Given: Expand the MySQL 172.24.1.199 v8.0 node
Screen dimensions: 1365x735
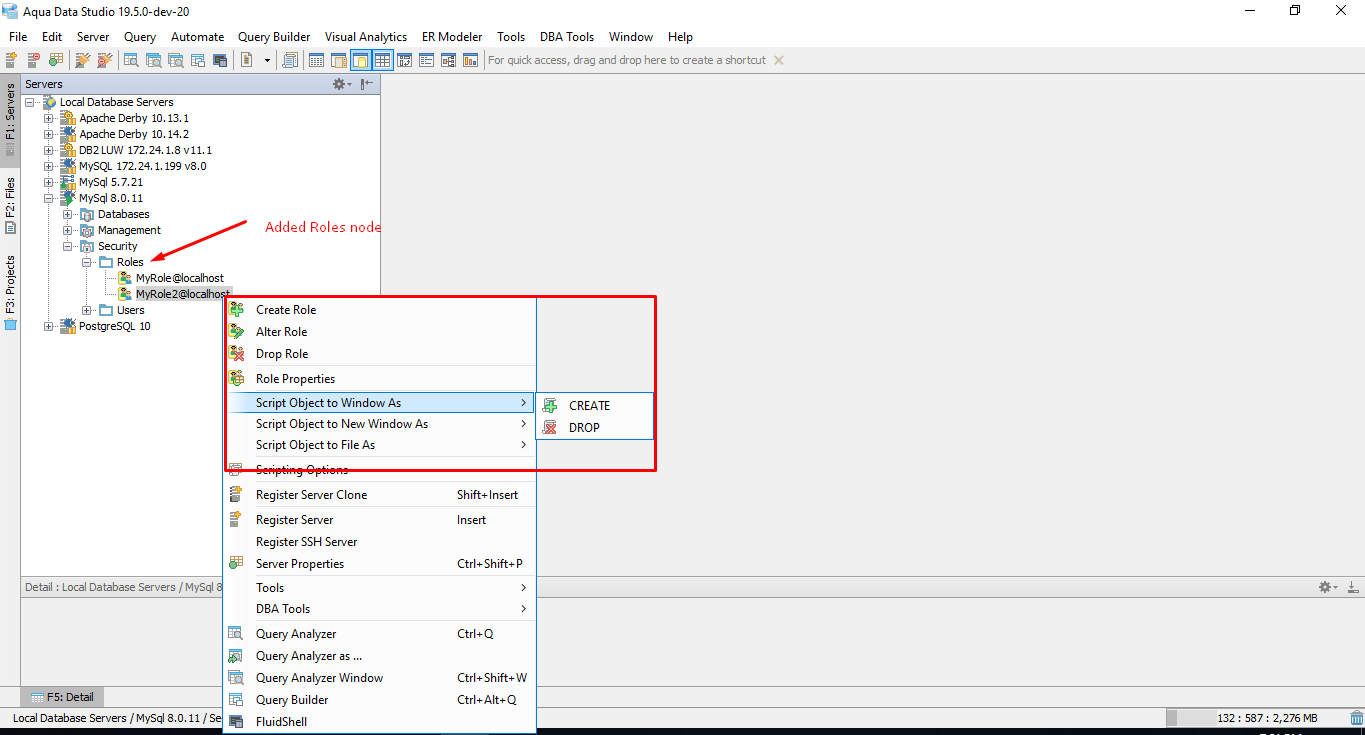Looking at the screenshot, I should pyautogui.click(x=48, y=166).
